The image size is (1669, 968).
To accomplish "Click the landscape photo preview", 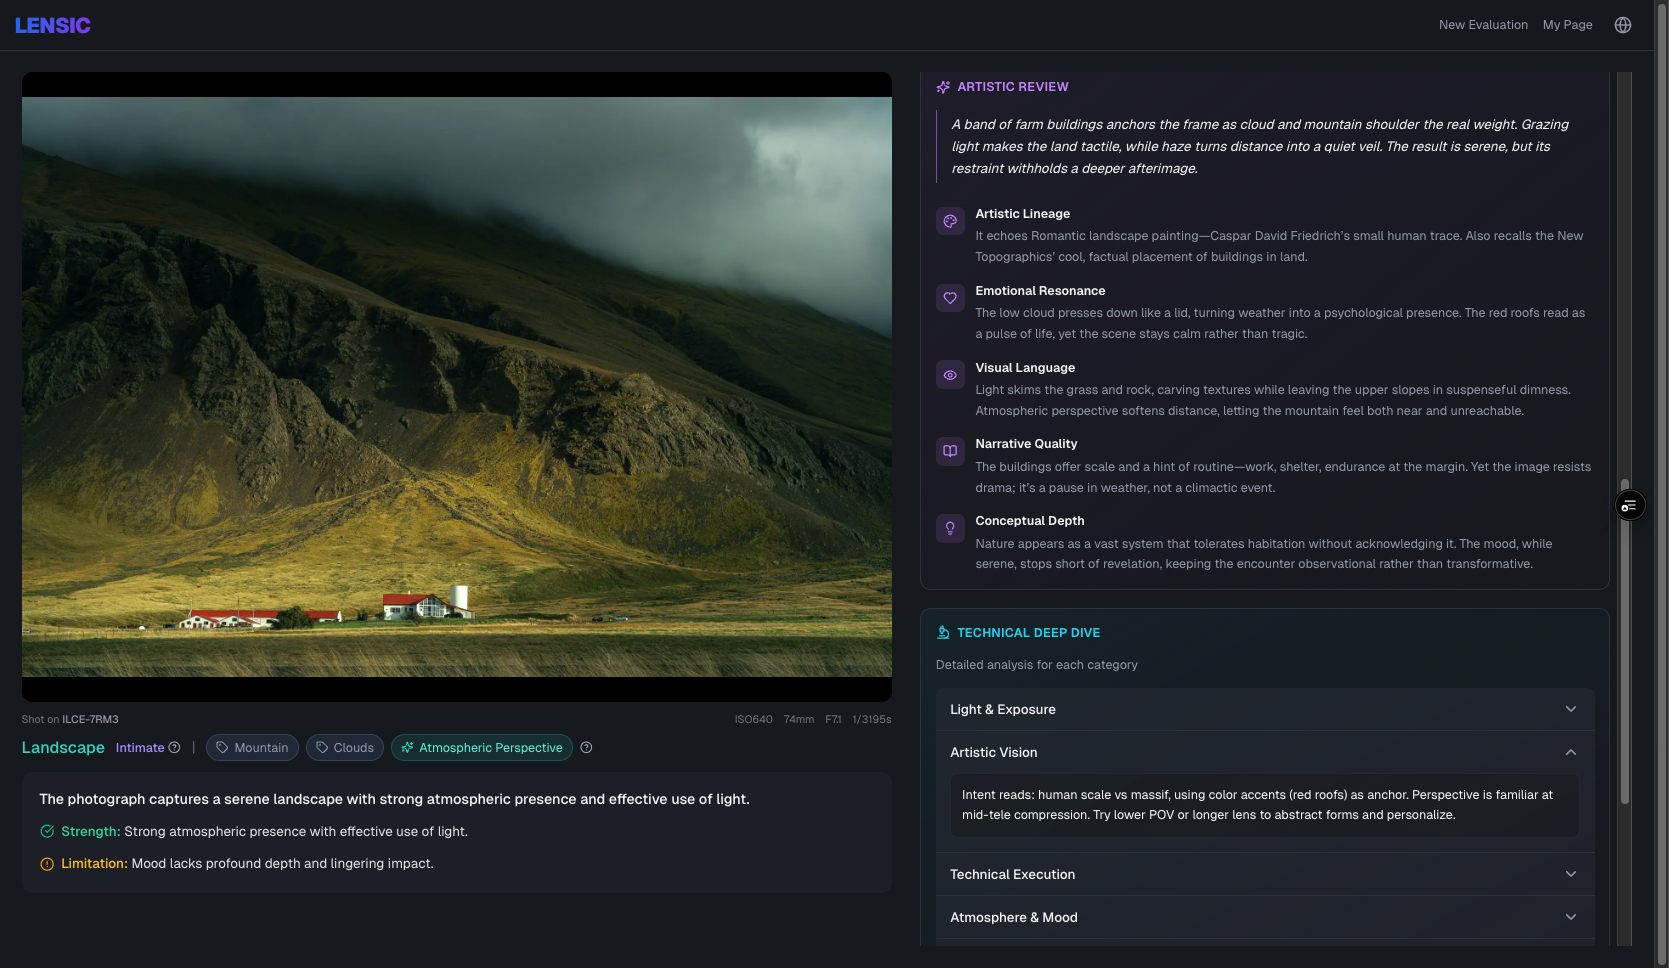I will pyautogui.click(x=457, y=387).
